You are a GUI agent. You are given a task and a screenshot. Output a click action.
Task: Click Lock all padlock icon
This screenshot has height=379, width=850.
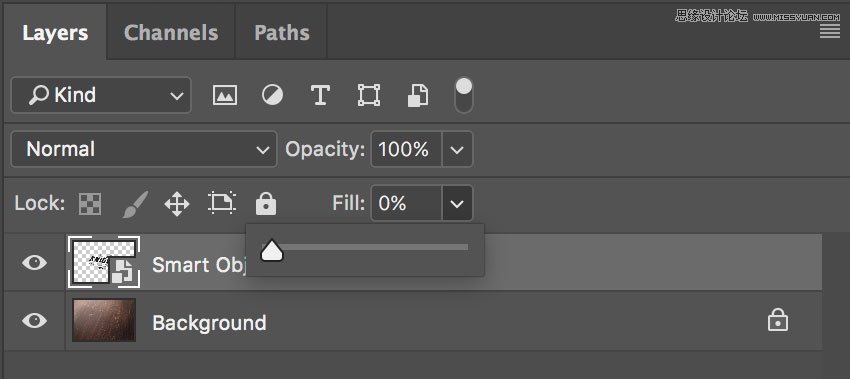click(x=266, y=203)
